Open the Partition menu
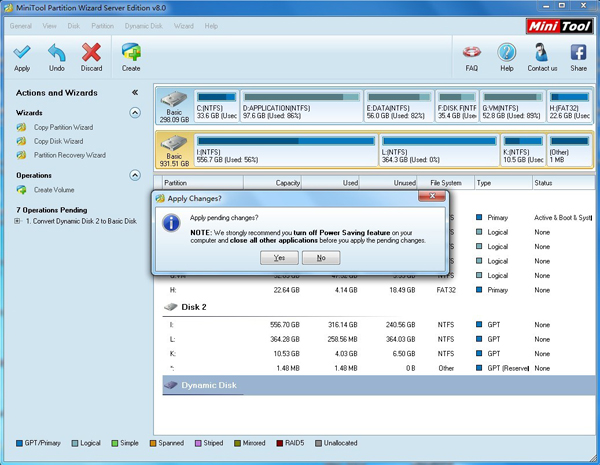Screen dimensions: 600x465 (x=102, y=26)
